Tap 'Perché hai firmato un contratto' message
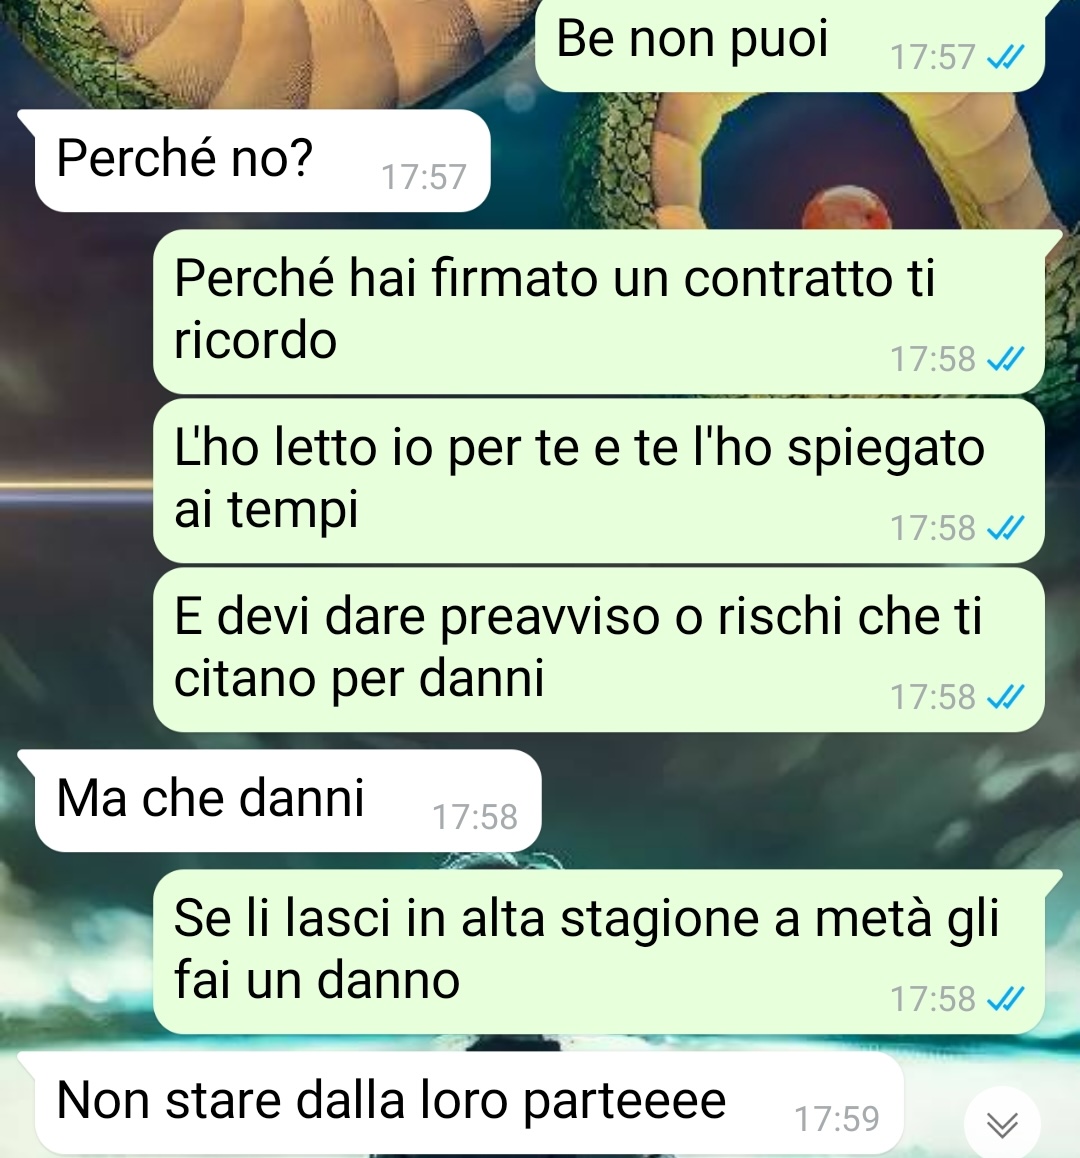This screenshot has height=1158, width=1080. pos(598,311)
